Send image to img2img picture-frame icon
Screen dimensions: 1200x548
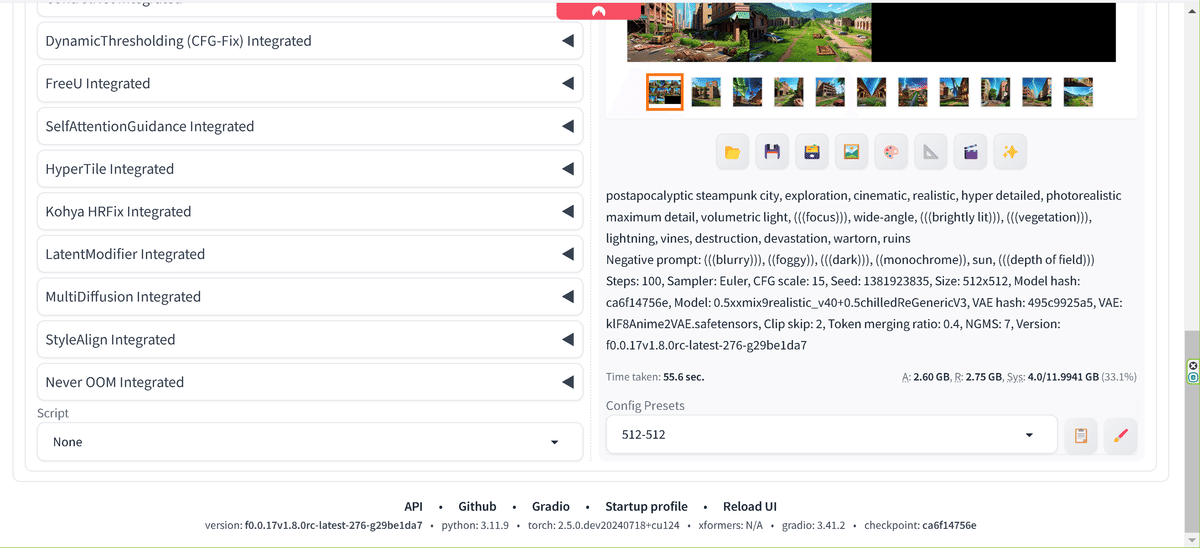pyautogui.click(x=851, y=152)
